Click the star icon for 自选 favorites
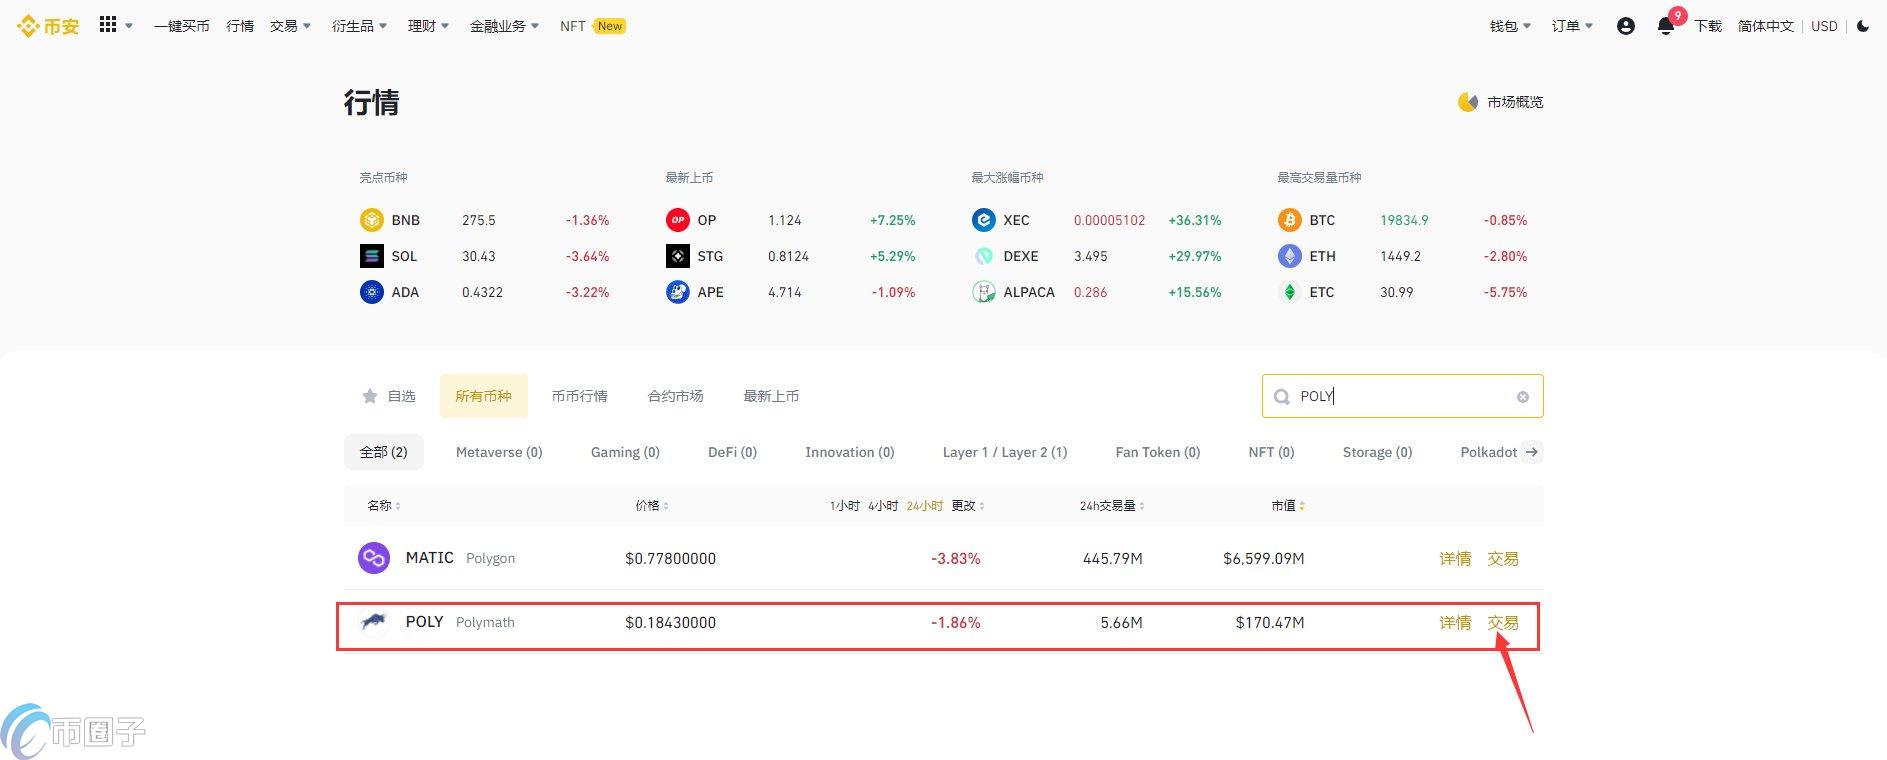 point(370,396)
